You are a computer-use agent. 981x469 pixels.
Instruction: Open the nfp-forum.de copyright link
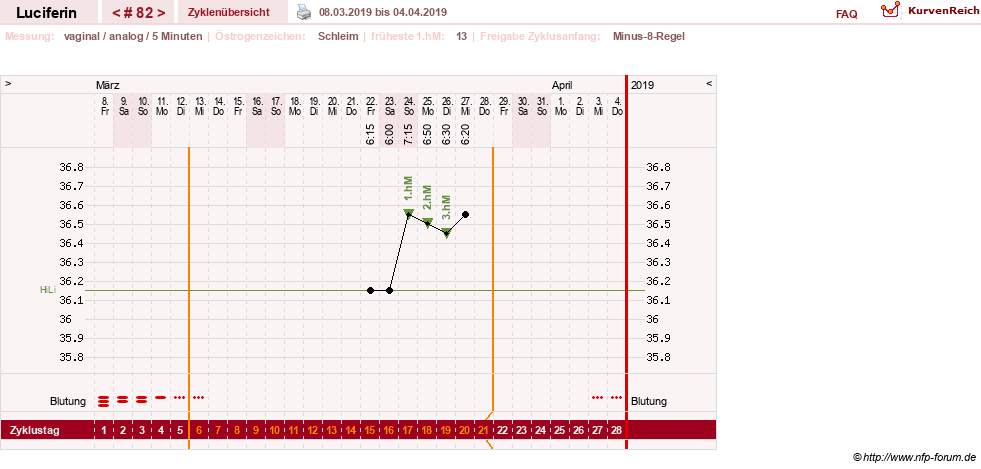click(914, 457)
